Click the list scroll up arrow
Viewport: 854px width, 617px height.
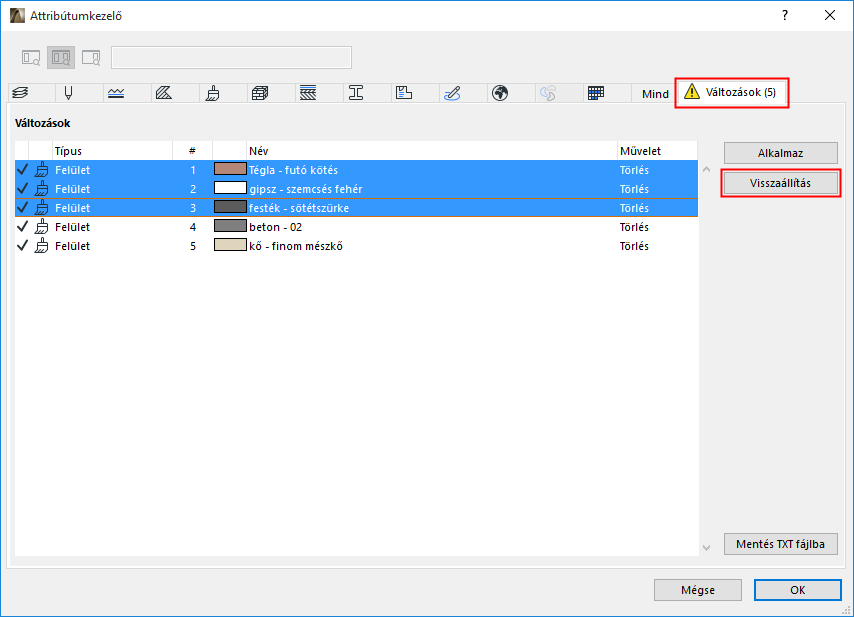click(x=706, y=169)
